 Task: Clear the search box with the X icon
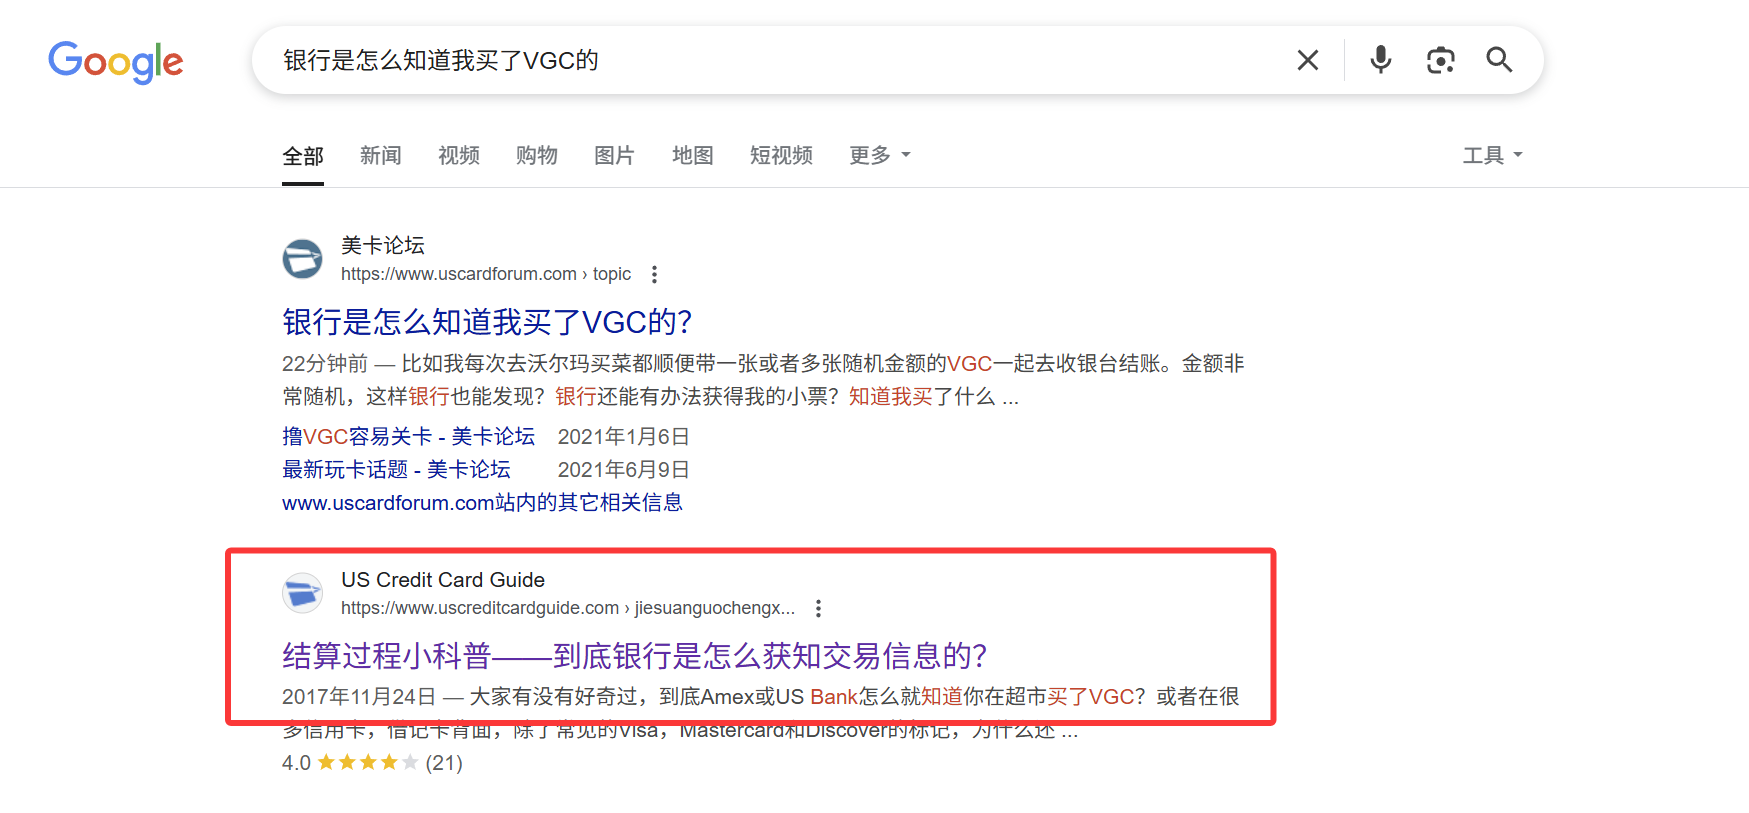1307,60
